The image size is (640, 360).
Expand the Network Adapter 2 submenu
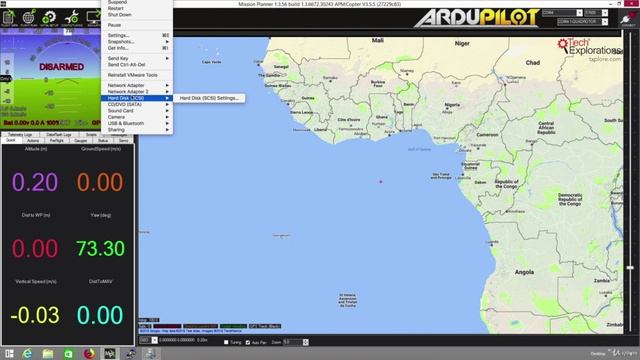pyautogui.click(x=137, y=91)
